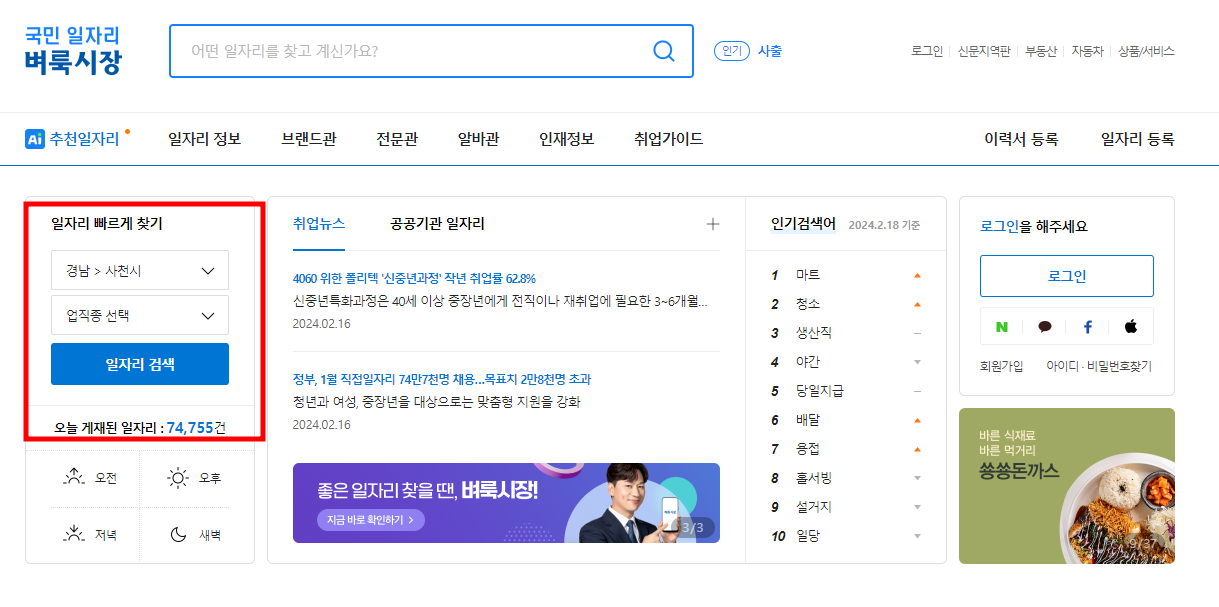The height and width of the screenshot is (607, 1219).
Task: Click the 인기 badge near search
Action: tap(732, 51)
